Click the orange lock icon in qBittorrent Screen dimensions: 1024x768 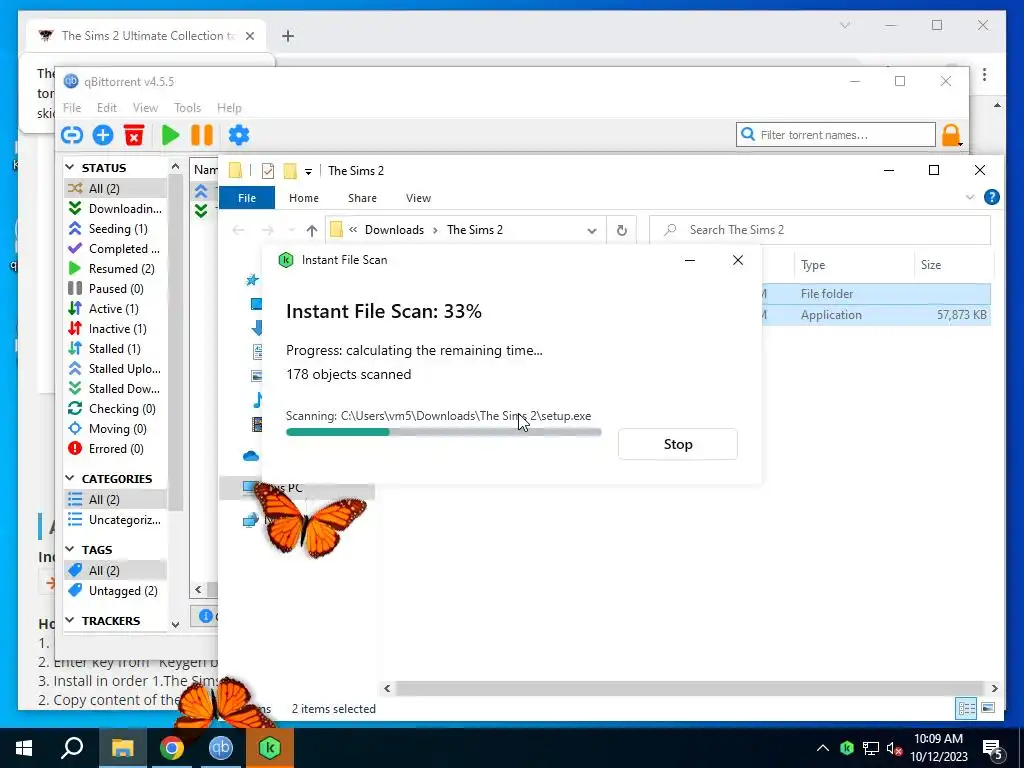[x=951, y=135]
